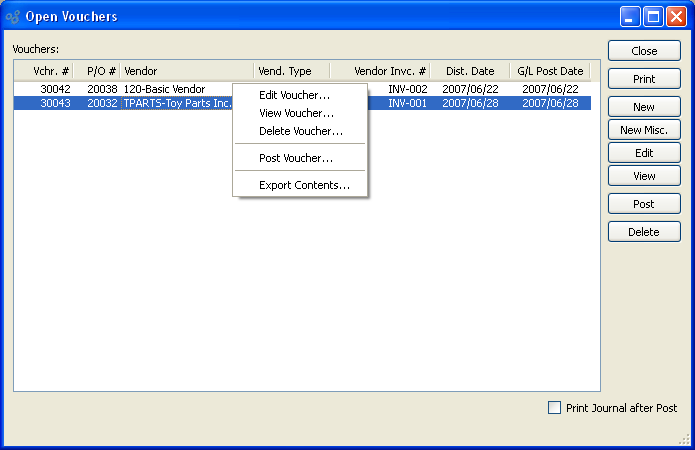
Task: Click Dist. Date 2007/06/22 cell
Action: [x=470, y=89]
